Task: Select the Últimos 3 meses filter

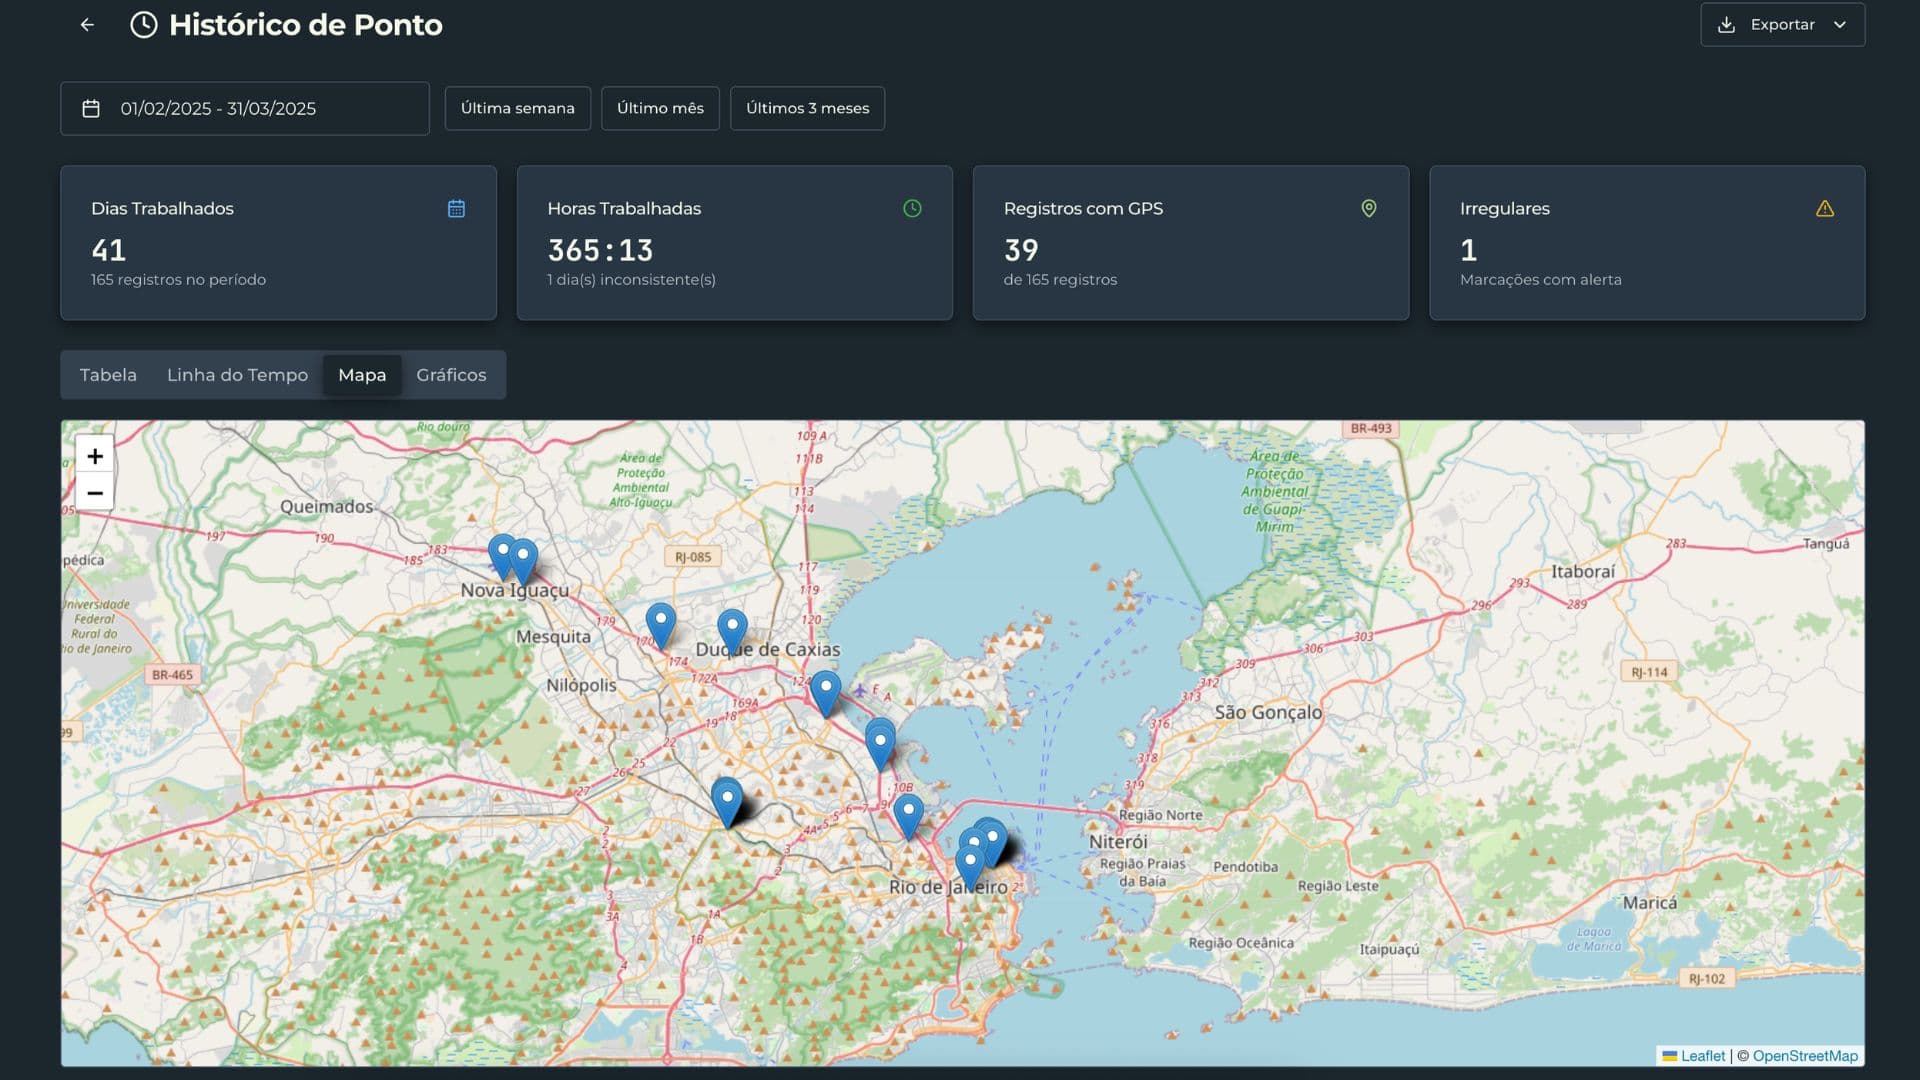Action: (x=807, y=108)
